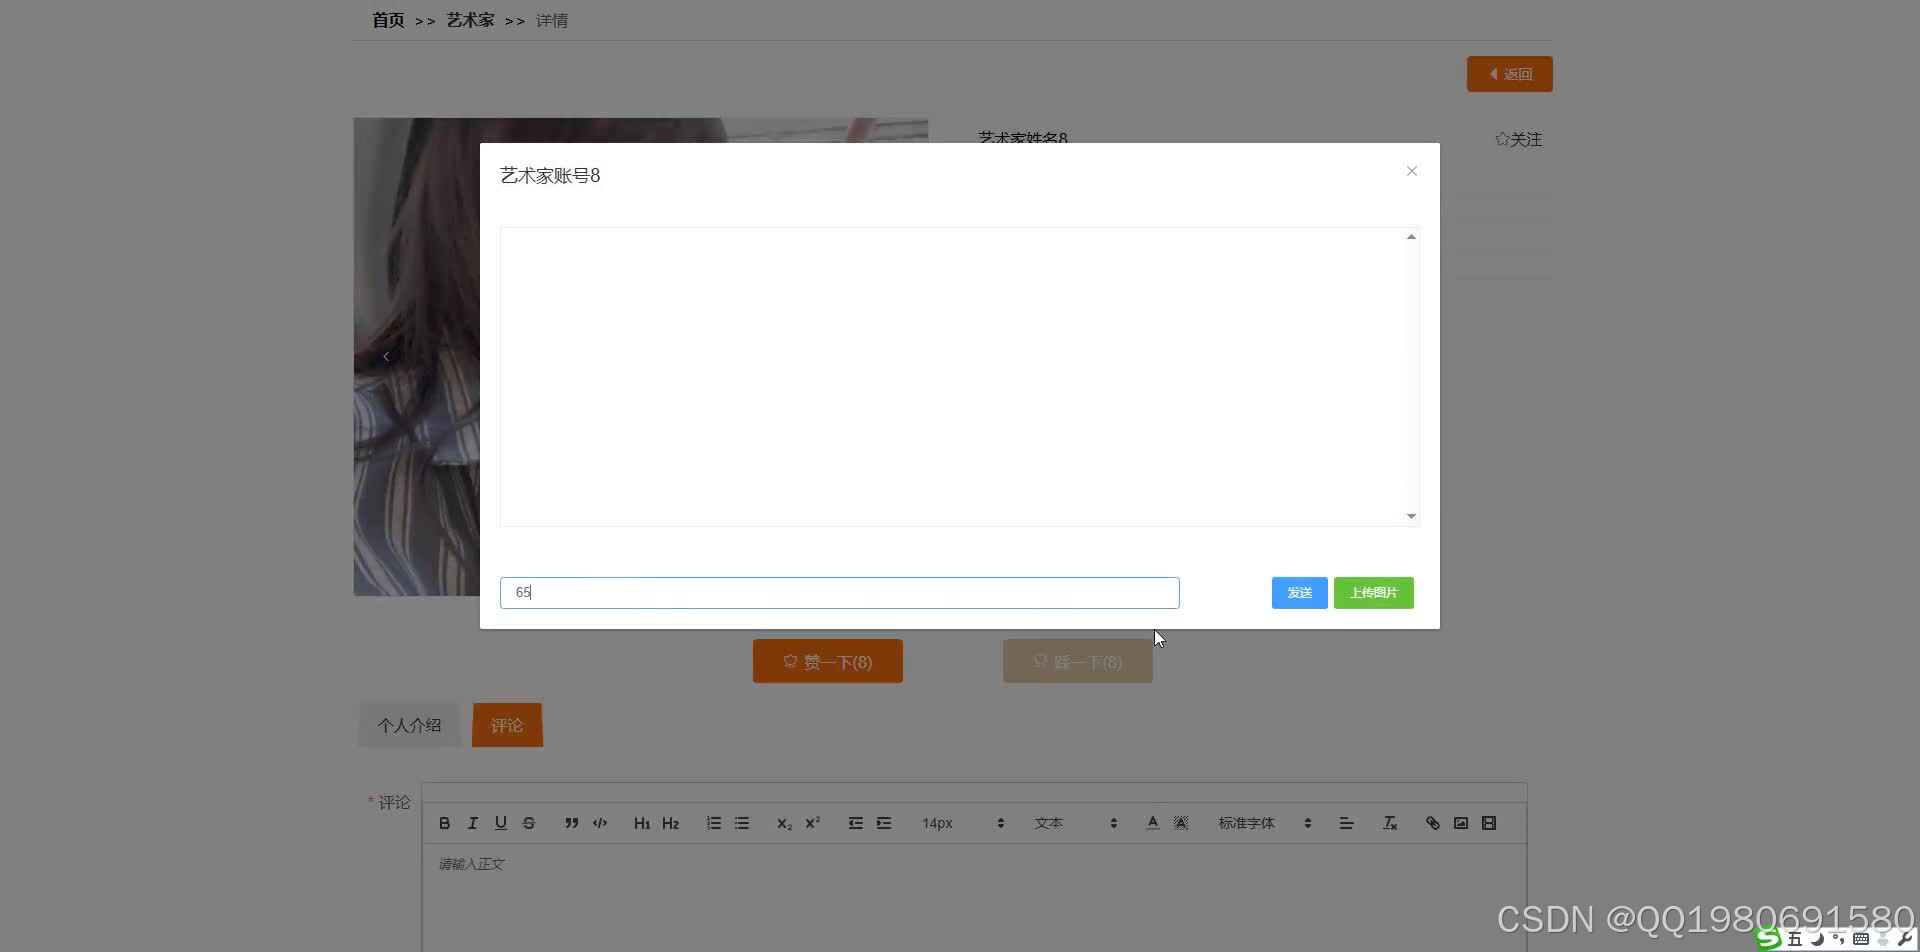Open the 文本 paragraph style dropdown
1920x952 pixels.
1075,823
